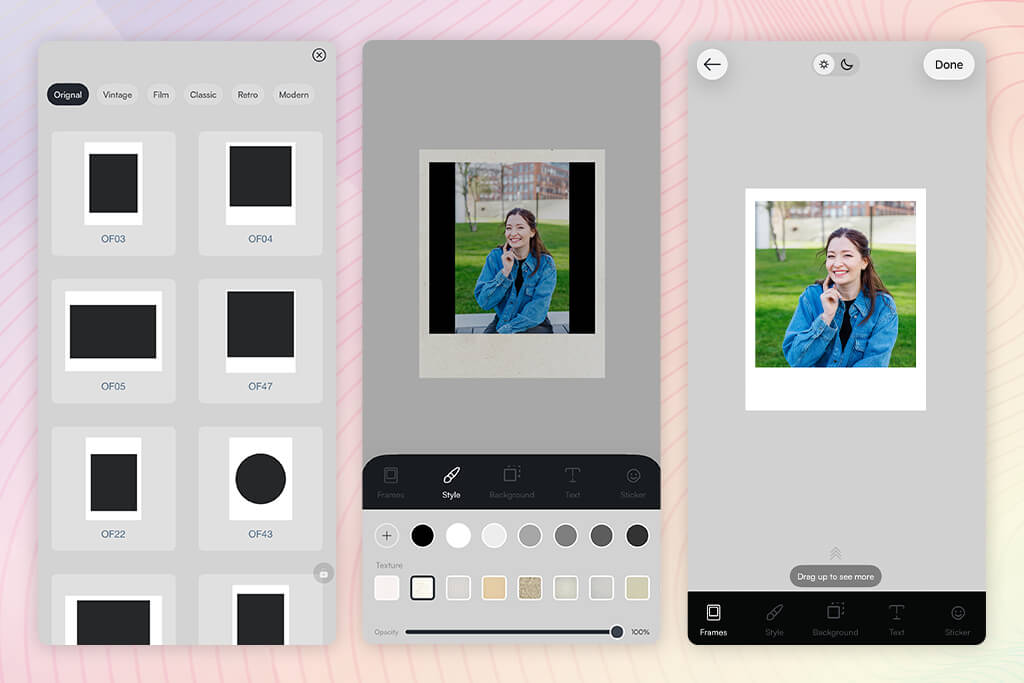Select the OF22 frame thumbnail
This screenshot has height=683, width=1024.
pyautogui.click(x=113, y=488)
